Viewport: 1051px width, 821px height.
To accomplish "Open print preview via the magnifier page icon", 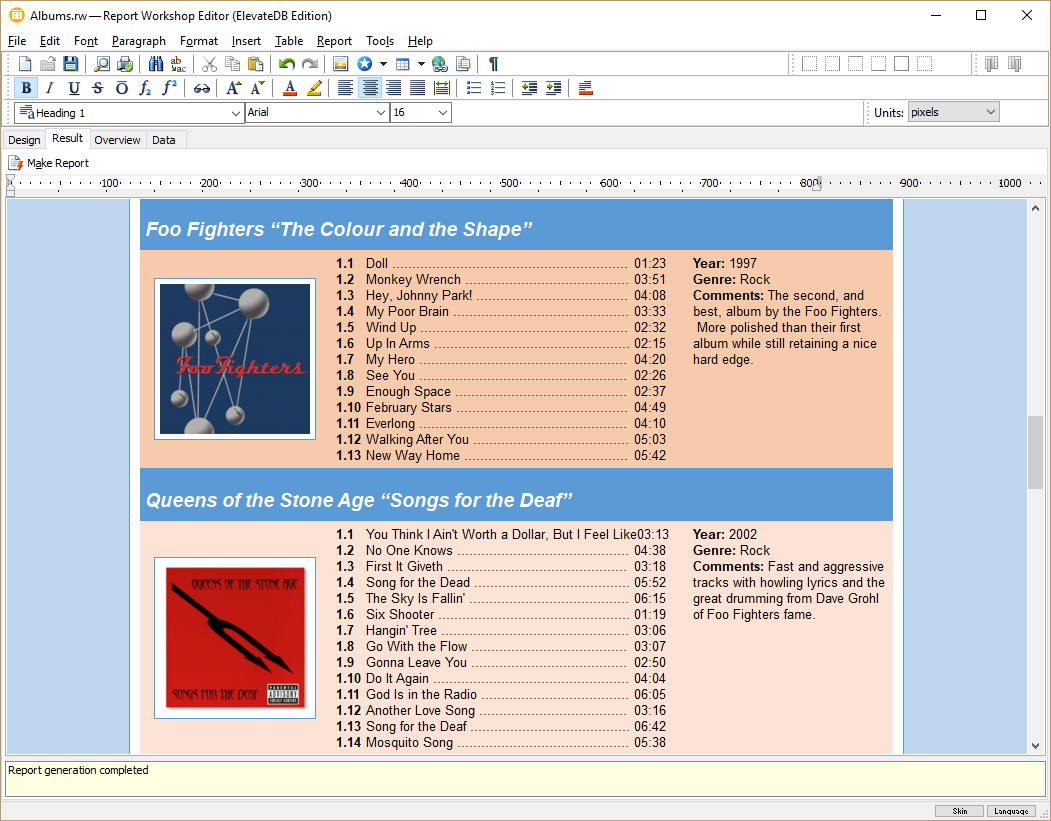I will click(101, 64).
